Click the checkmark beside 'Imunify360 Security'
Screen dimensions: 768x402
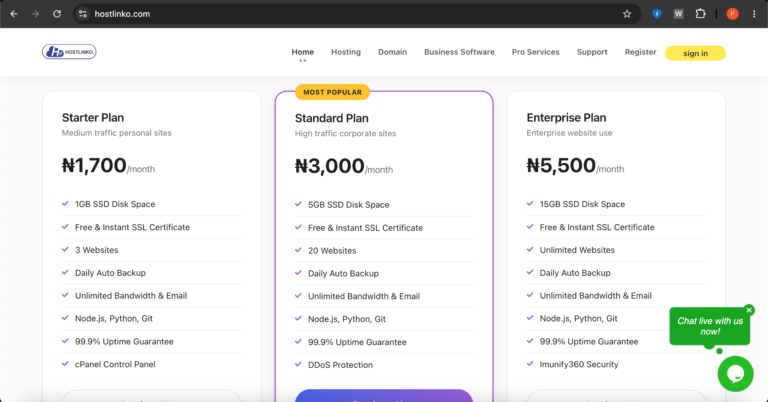[x=530, y=363]
